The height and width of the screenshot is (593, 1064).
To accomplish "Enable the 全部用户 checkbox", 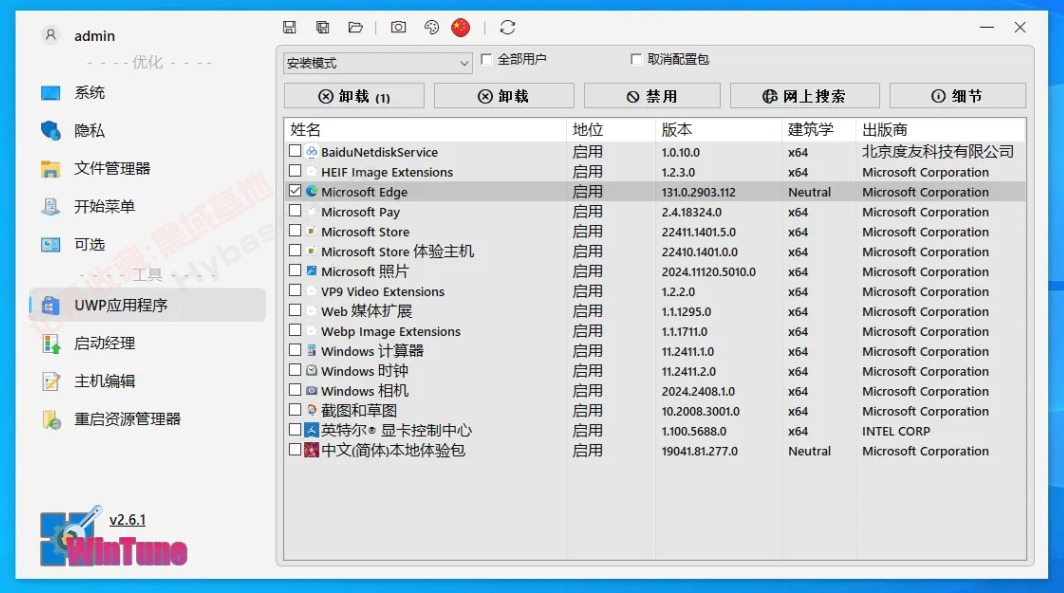I will click(486, 59).
